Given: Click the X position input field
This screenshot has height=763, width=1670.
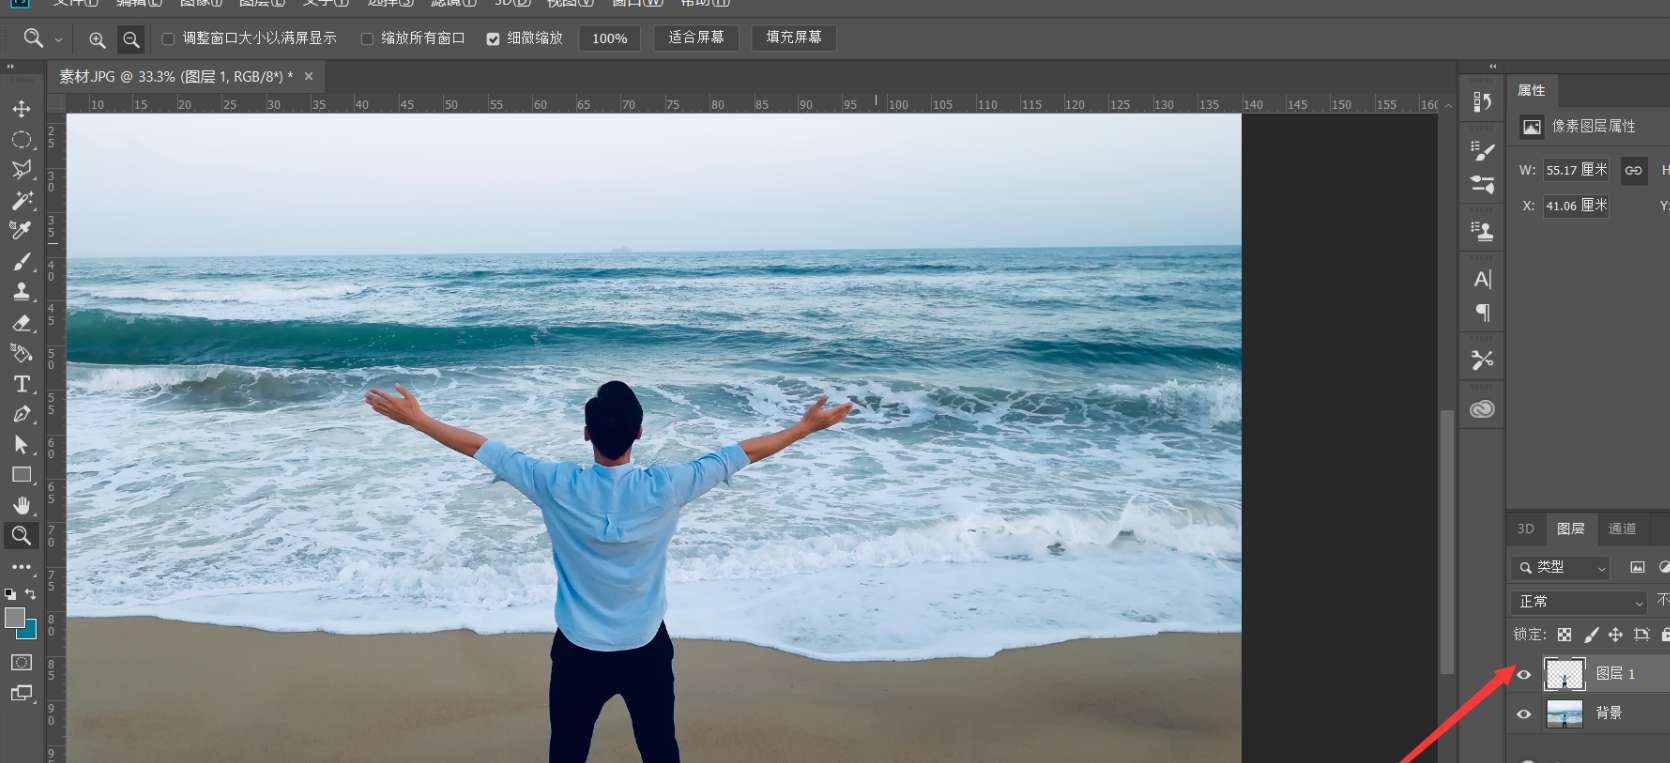Looking at the screenshot, I should [x=1576, y=206].
